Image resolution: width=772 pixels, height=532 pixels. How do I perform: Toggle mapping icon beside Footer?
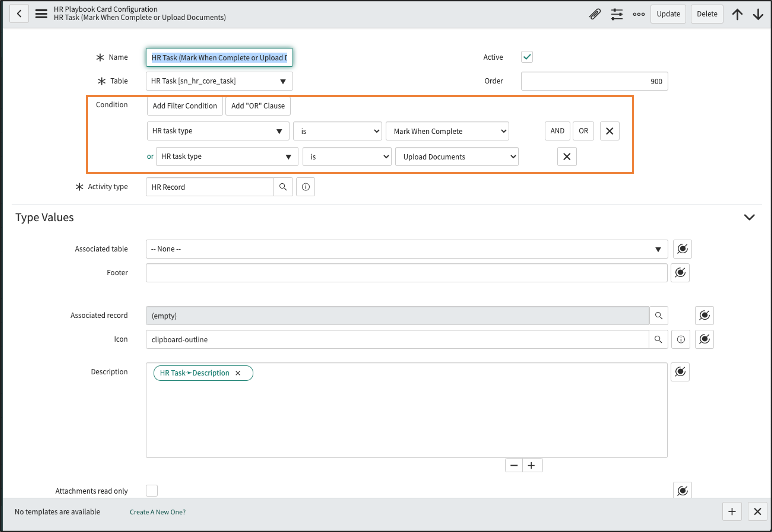click(680, 272)
